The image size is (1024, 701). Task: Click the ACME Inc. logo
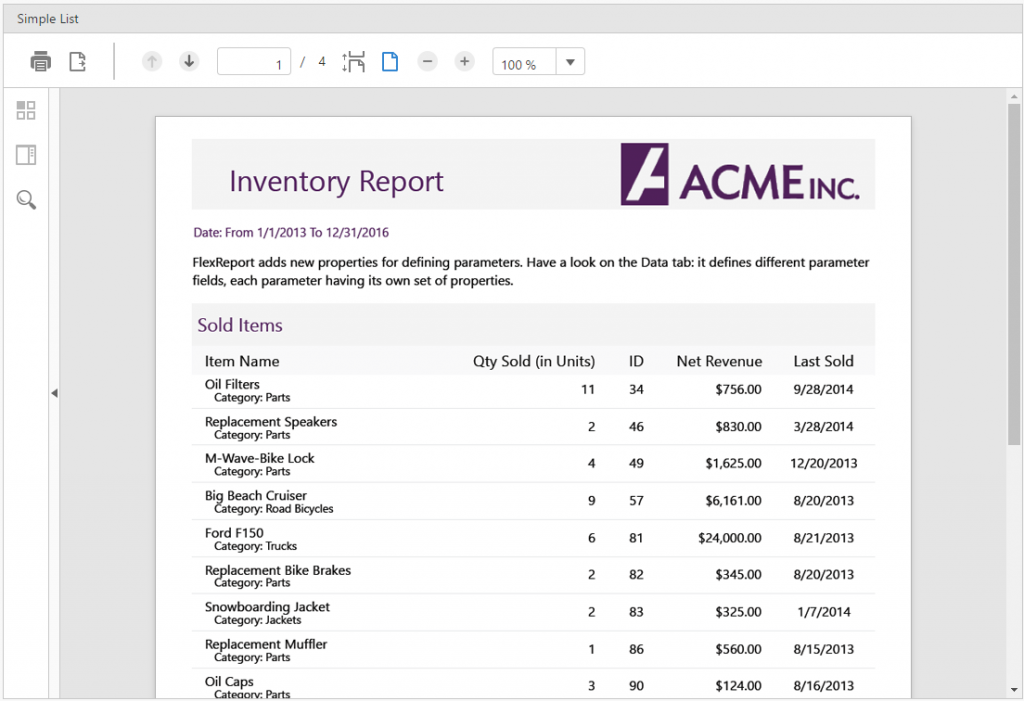tap(739, 175)
